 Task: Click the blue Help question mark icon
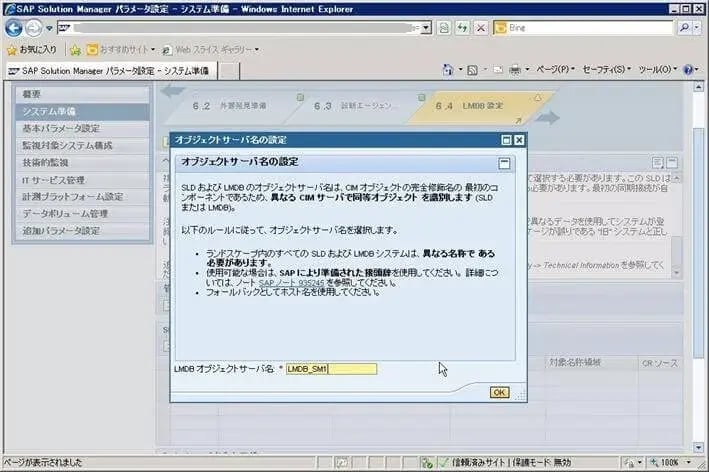(x=688, y=70)
